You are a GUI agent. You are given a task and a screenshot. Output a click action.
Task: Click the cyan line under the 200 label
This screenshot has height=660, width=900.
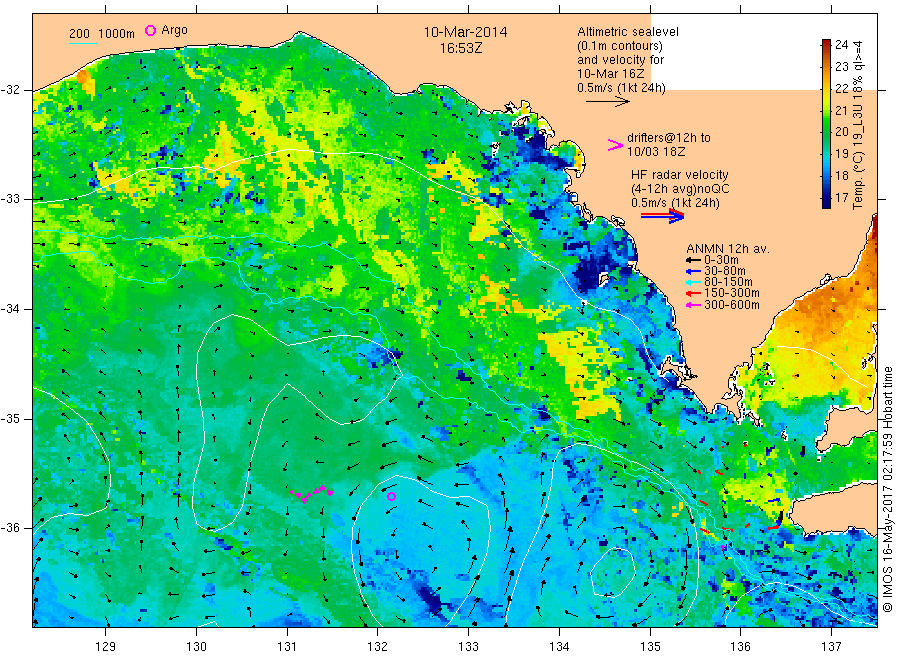coord(84,43)
